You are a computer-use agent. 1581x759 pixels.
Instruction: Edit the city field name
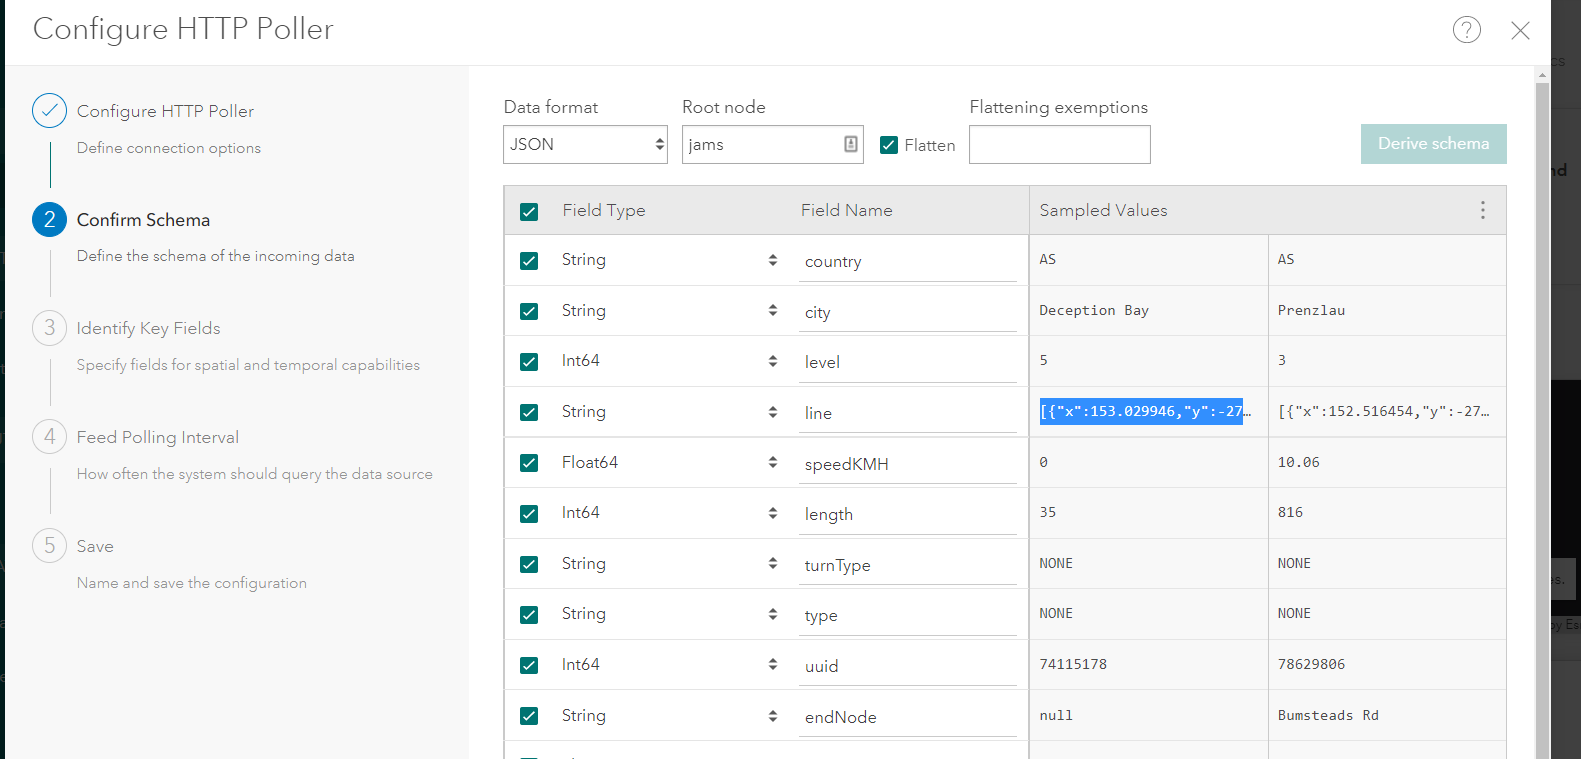pyautogui.click(x=908, y=313)
